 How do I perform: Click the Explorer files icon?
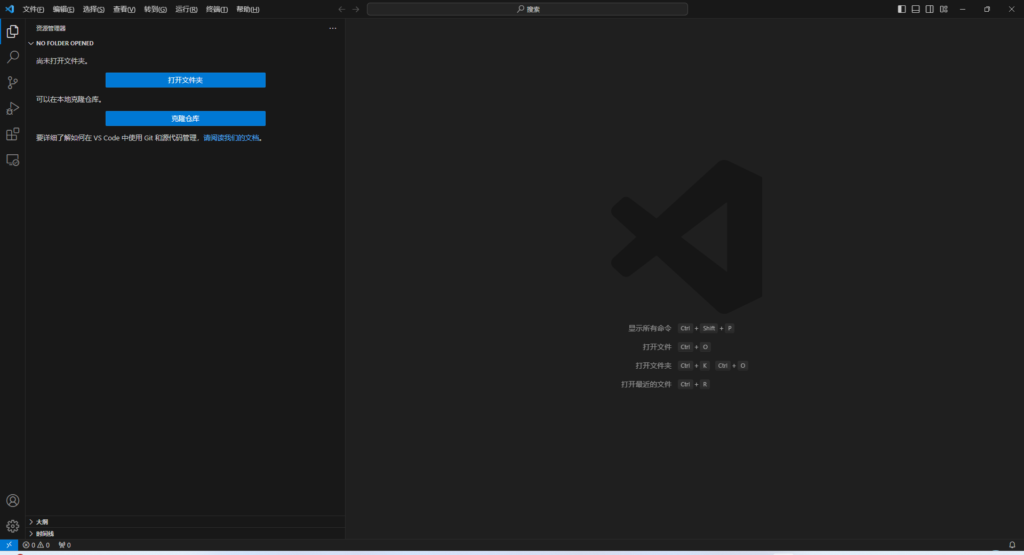click(13, 31)
